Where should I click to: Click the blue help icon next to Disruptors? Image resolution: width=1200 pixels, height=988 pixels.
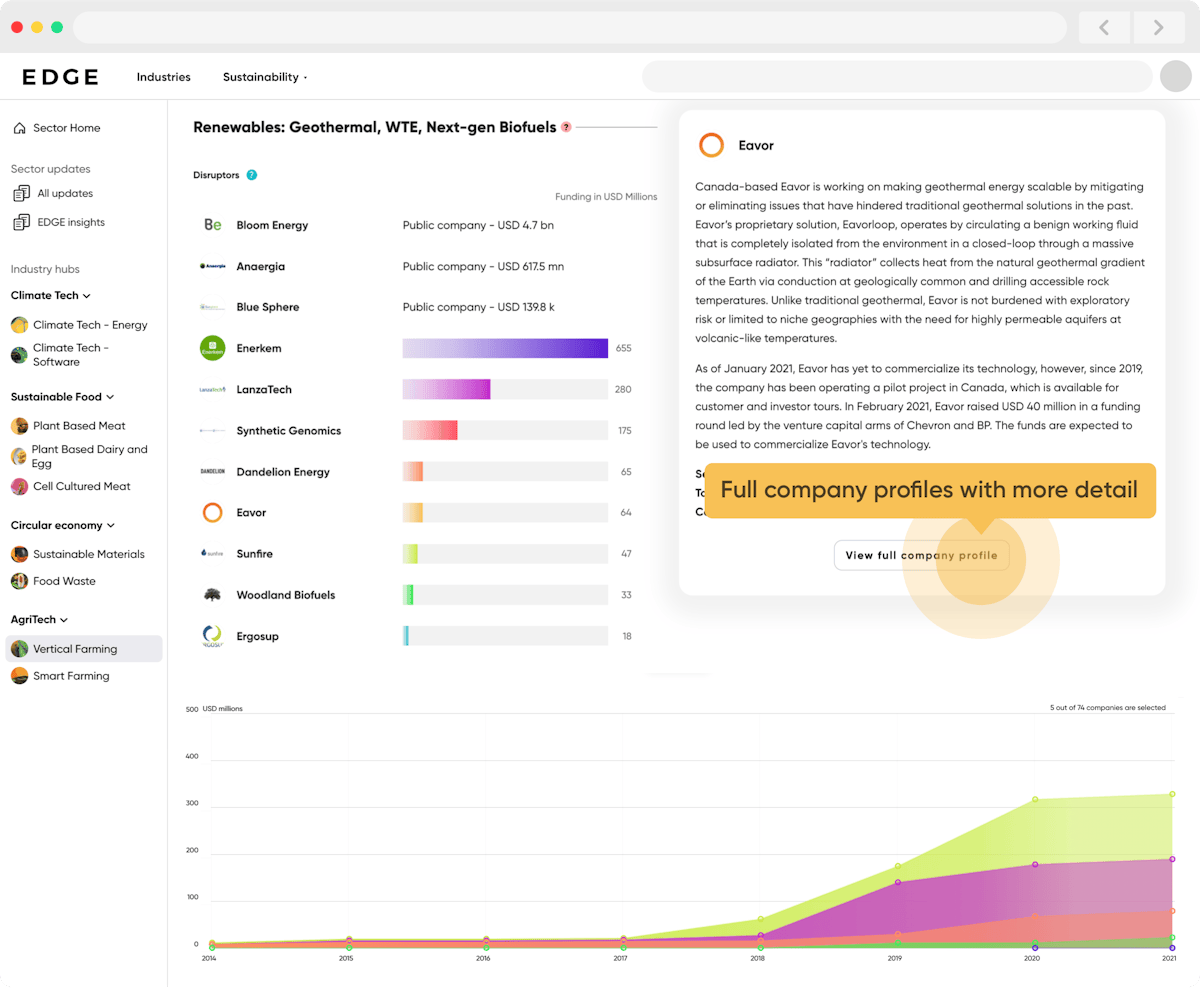tap(252, 175)
